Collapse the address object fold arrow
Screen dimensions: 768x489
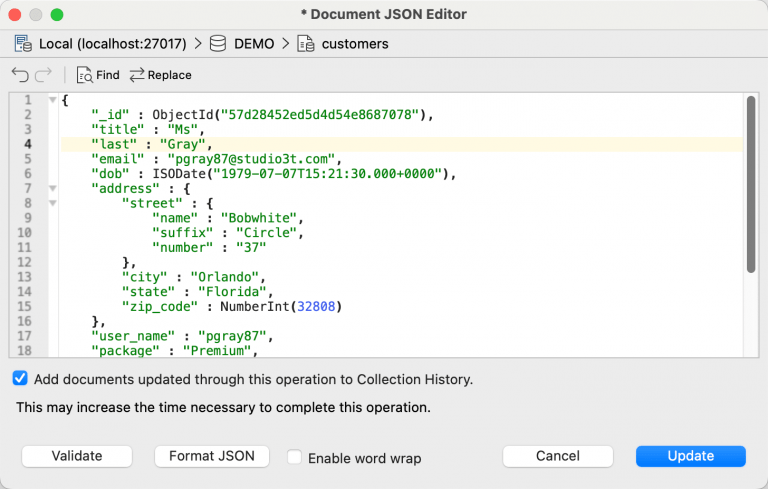[x=52, y=188]
